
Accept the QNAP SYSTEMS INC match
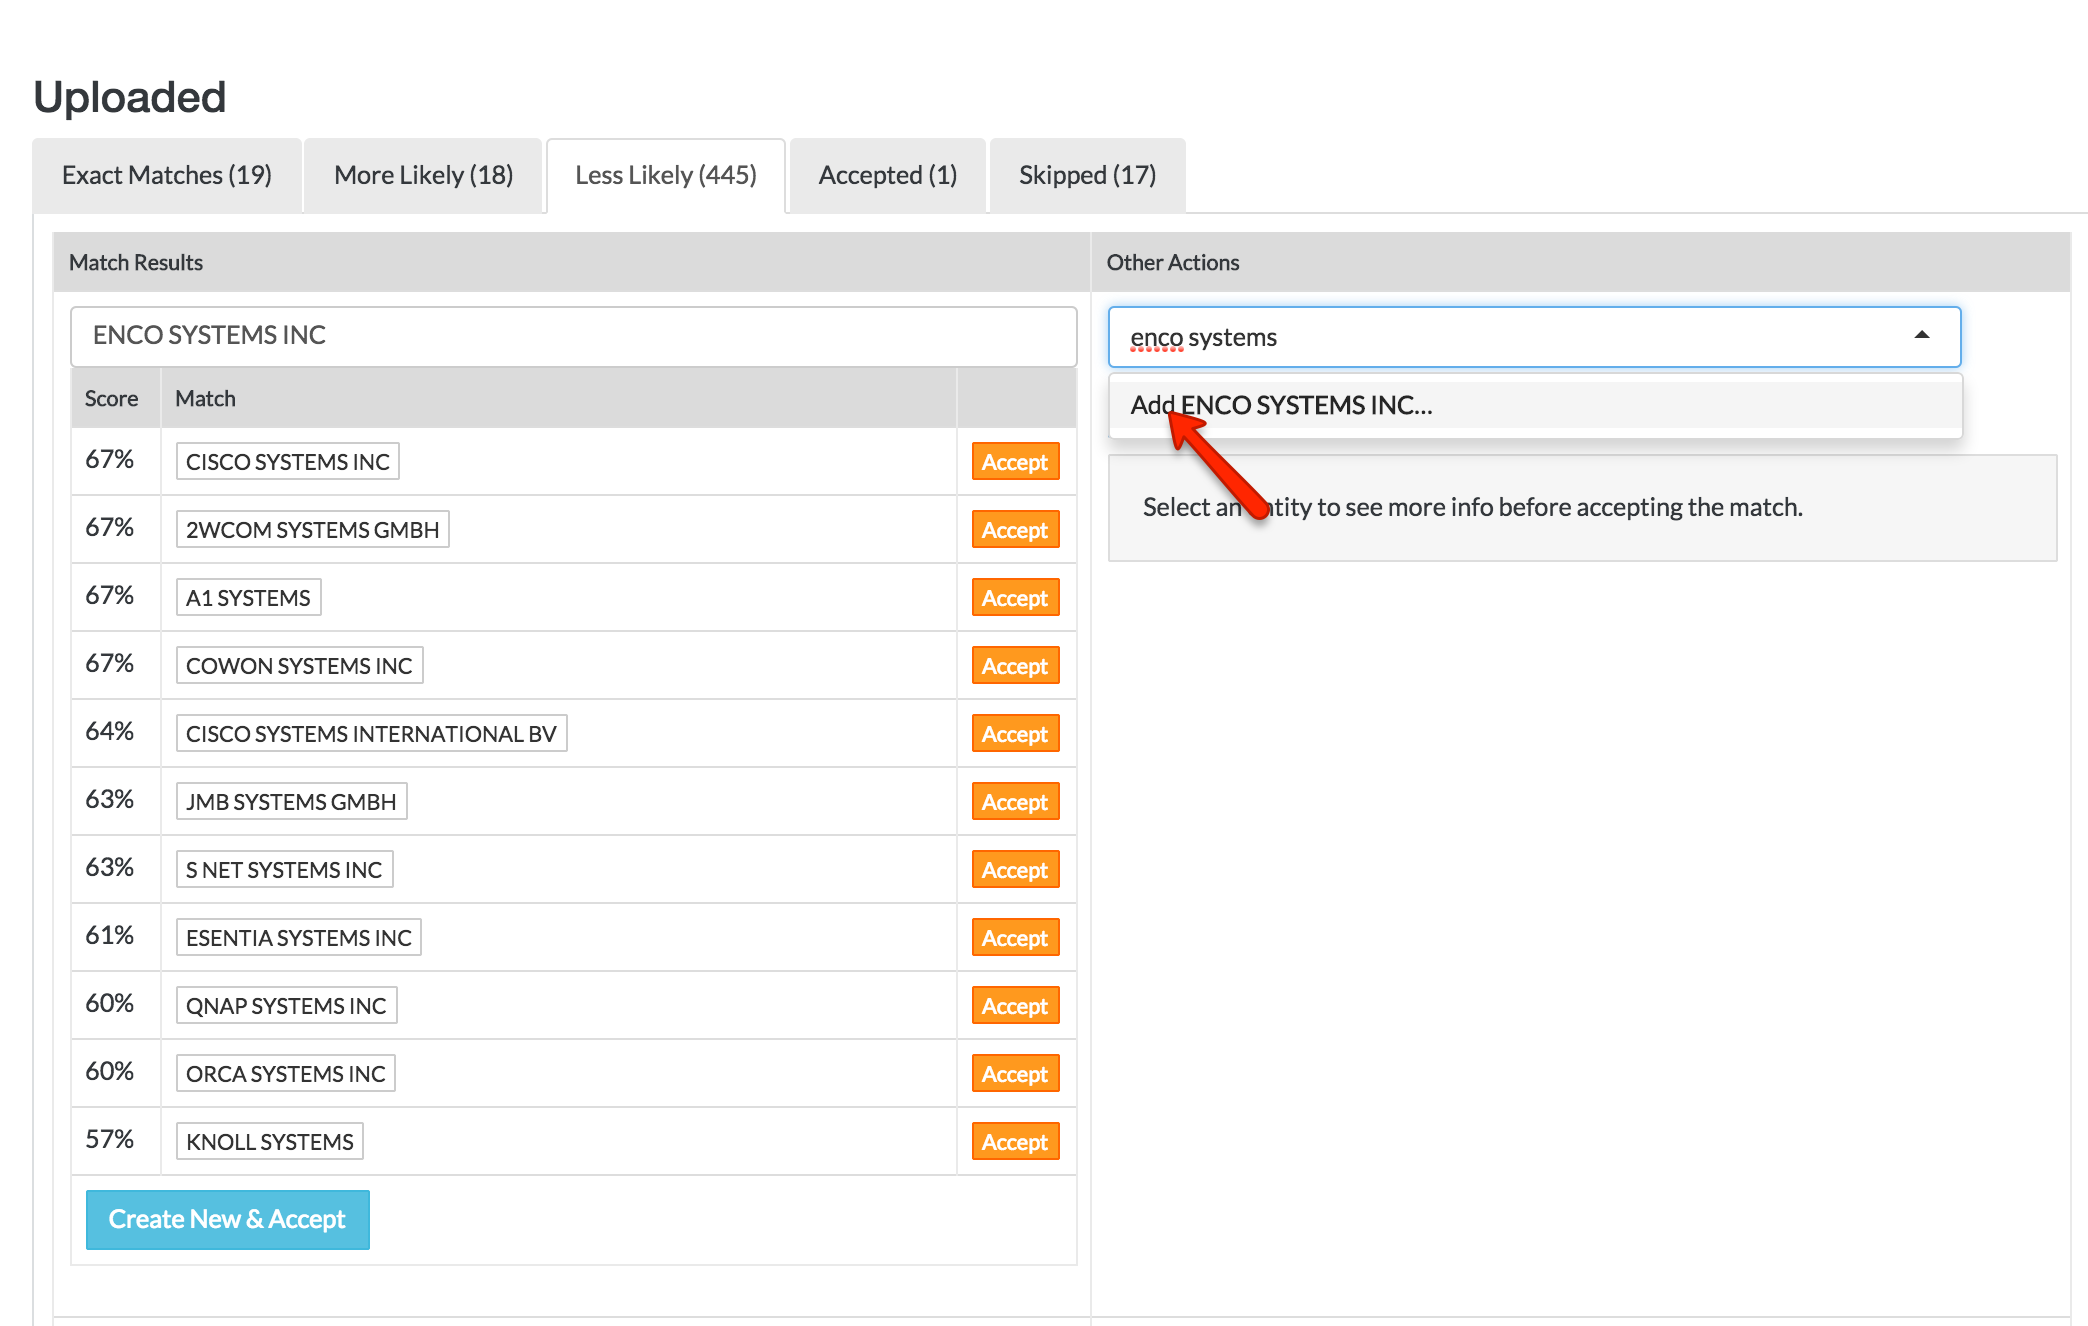[1014, 1006]
